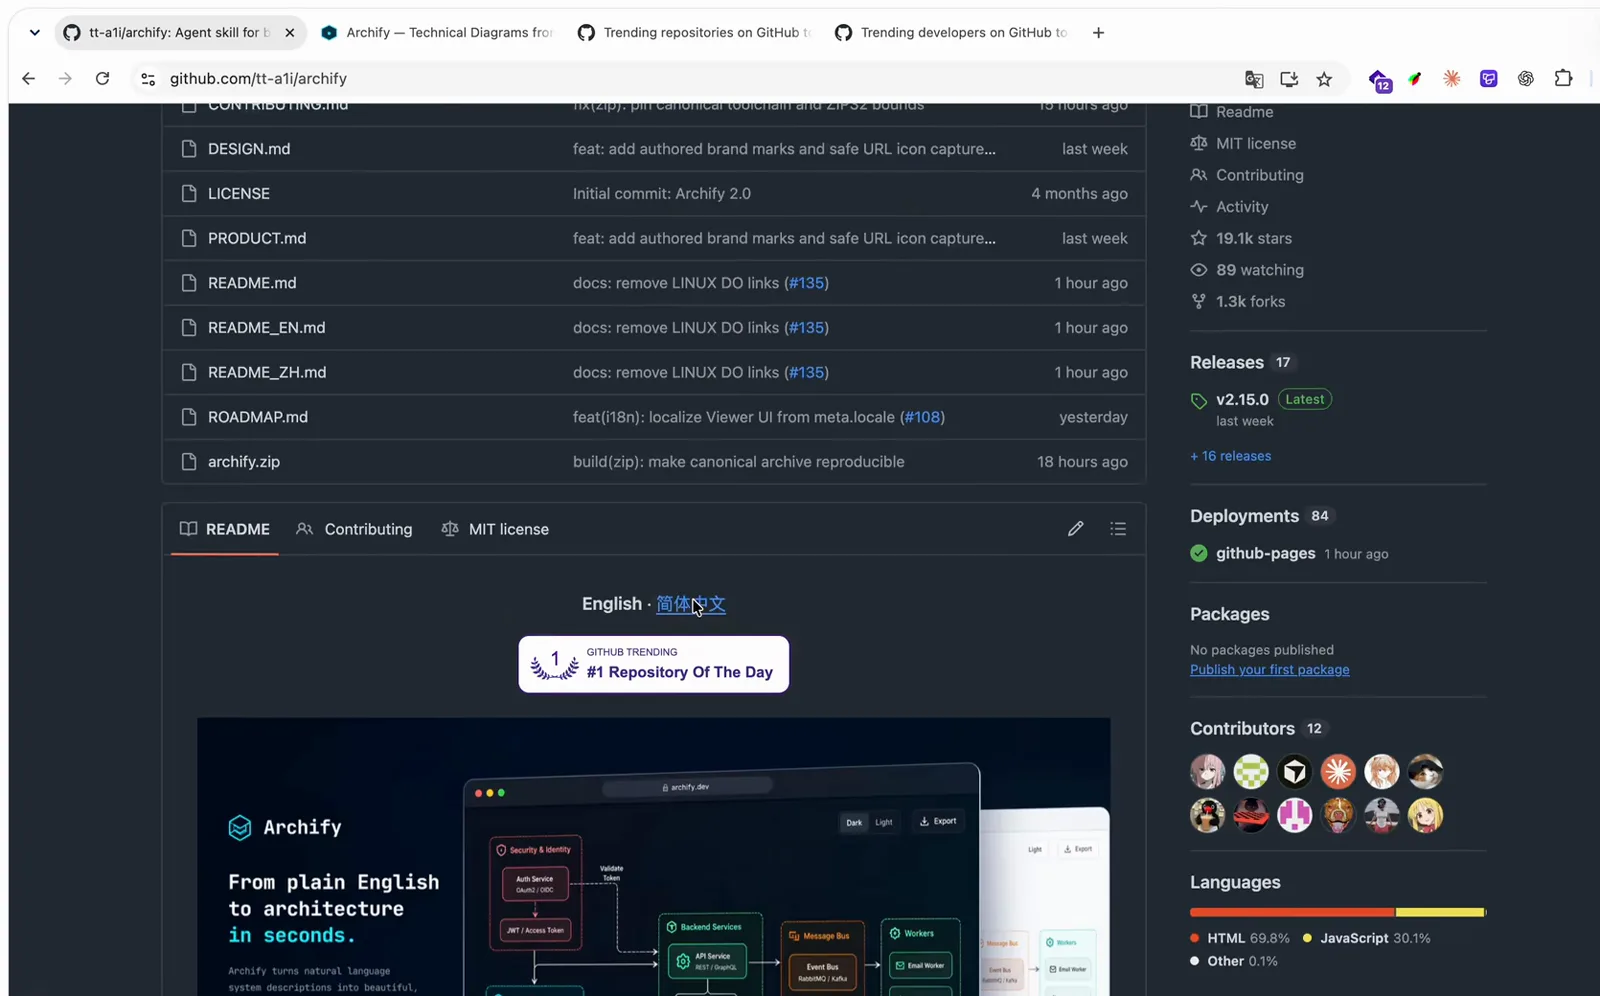1600x996 pixels.
Task: Open pull request #108 link
Action: click(922, 417)
